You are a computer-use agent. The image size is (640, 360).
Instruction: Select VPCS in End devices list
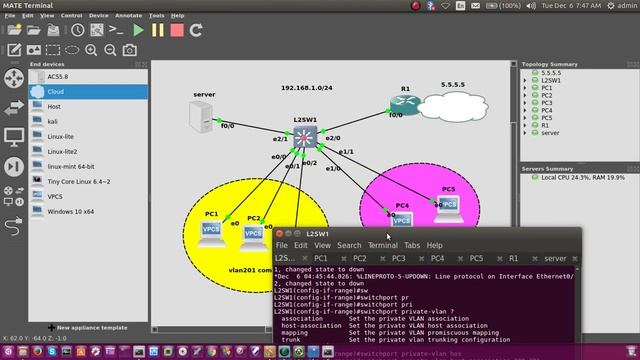click(88, 197)
